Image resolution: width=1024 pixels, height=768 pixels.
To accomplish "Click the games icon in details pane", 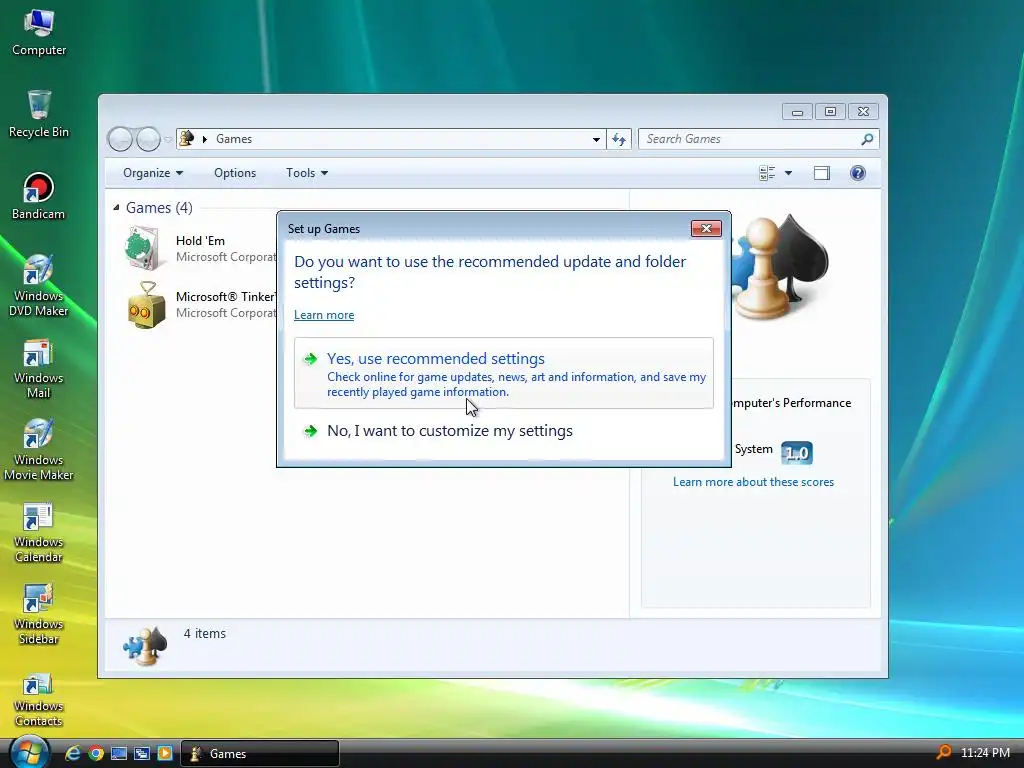I will 145,647.
